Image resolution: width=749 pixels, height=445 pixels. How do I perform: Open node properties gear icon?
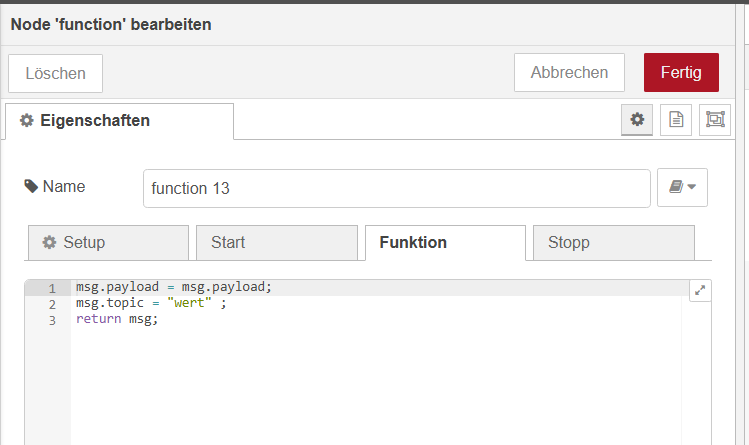pyautogui.click(x=636, y=119)
